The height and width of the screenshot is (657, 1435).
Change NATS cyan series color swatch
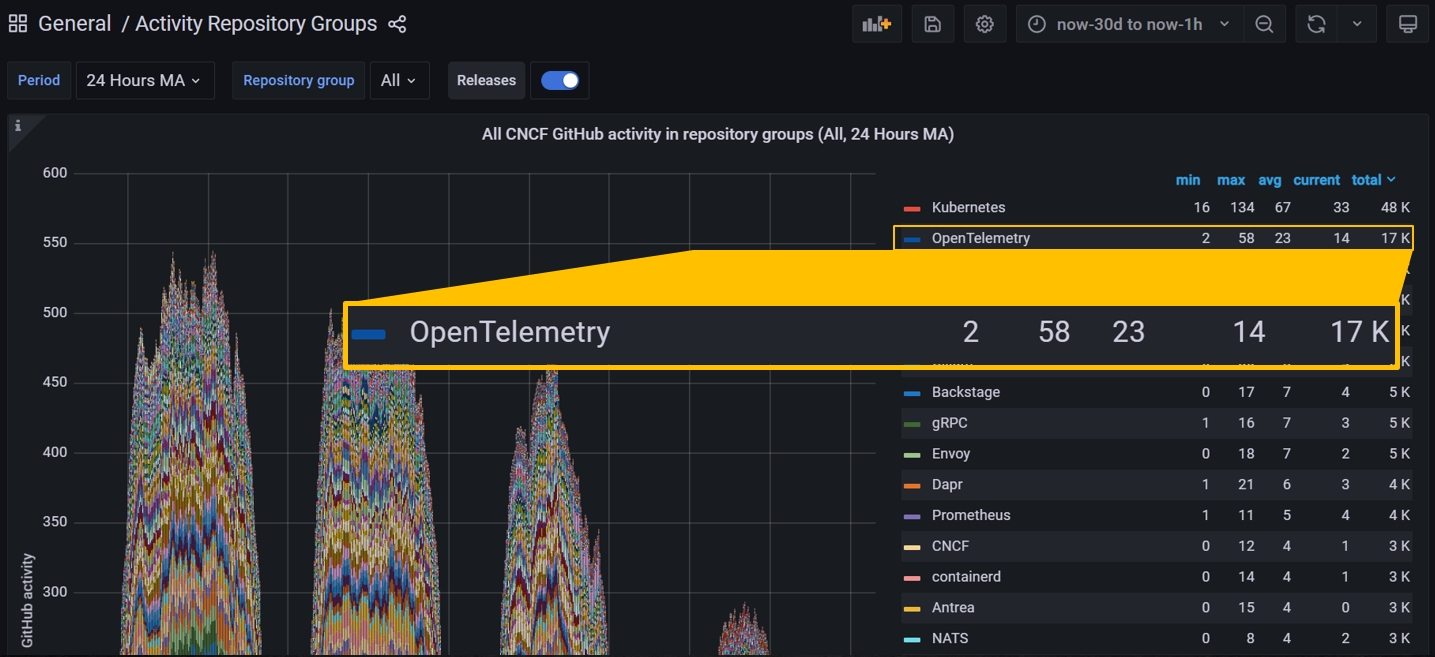(x=911, y=639)
